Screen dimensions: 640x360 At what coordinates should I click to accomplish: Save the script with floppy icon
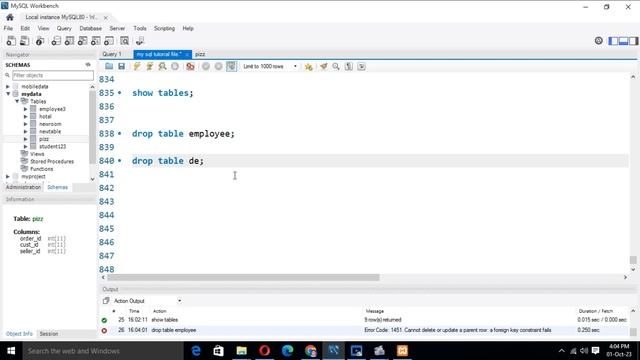point(121,66)
